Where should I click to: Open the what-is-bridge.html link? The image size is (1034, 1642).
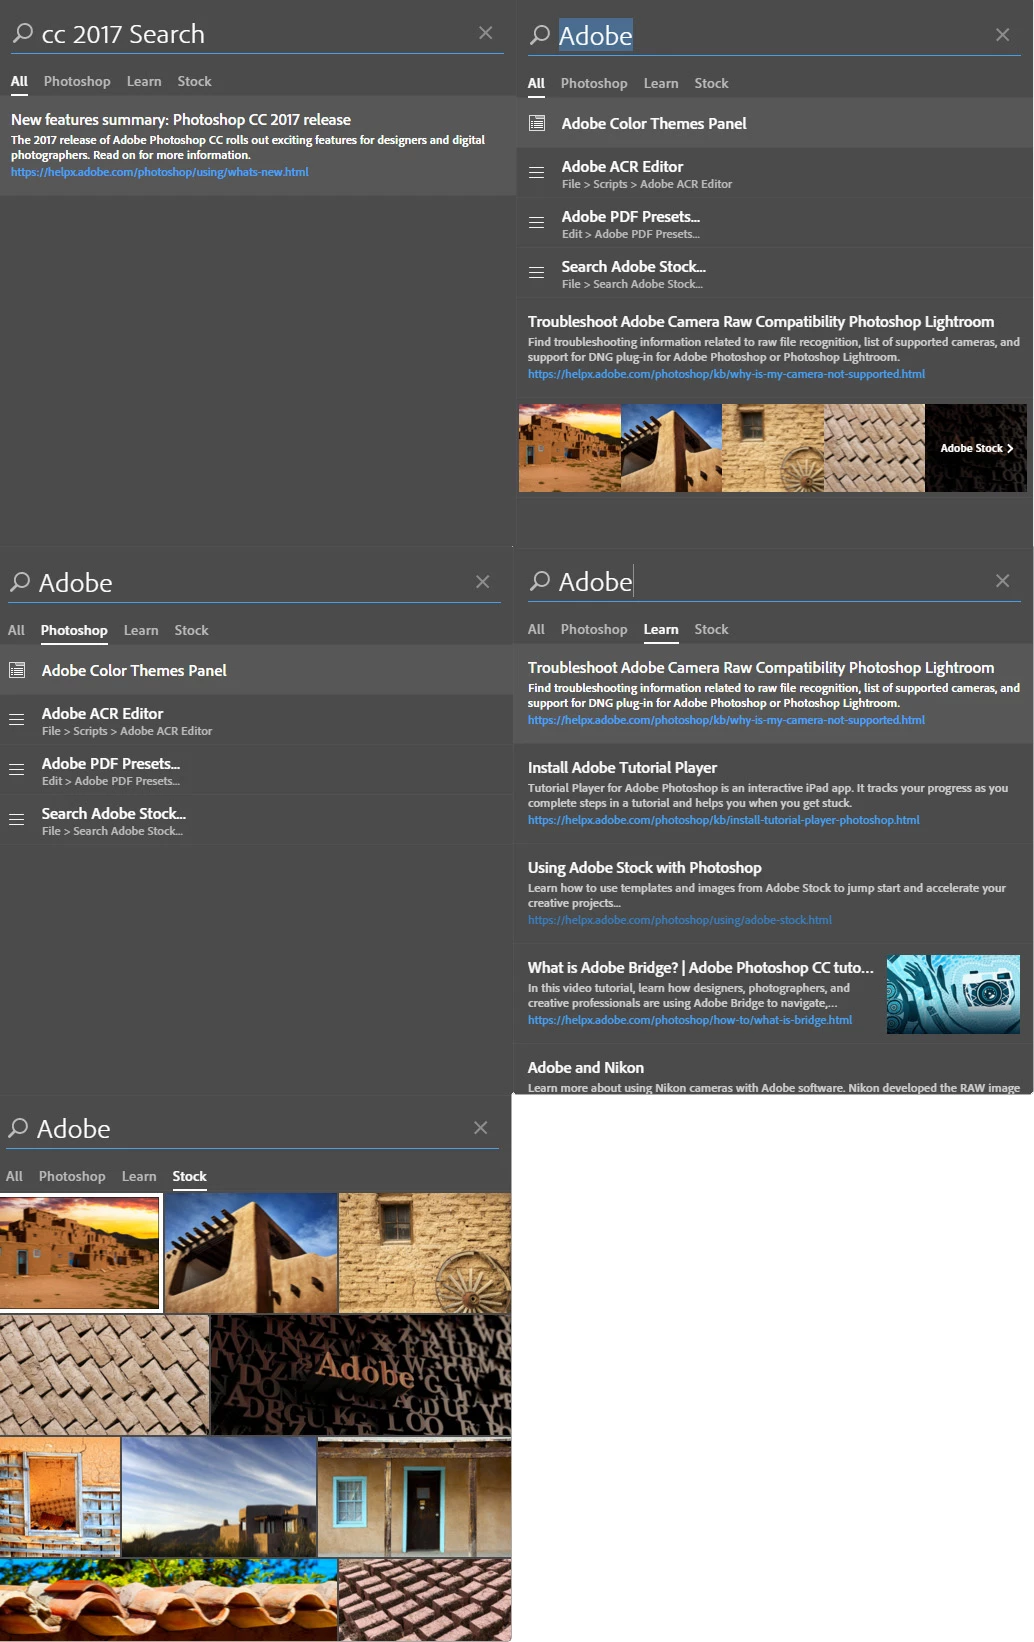pos(690,1020)
